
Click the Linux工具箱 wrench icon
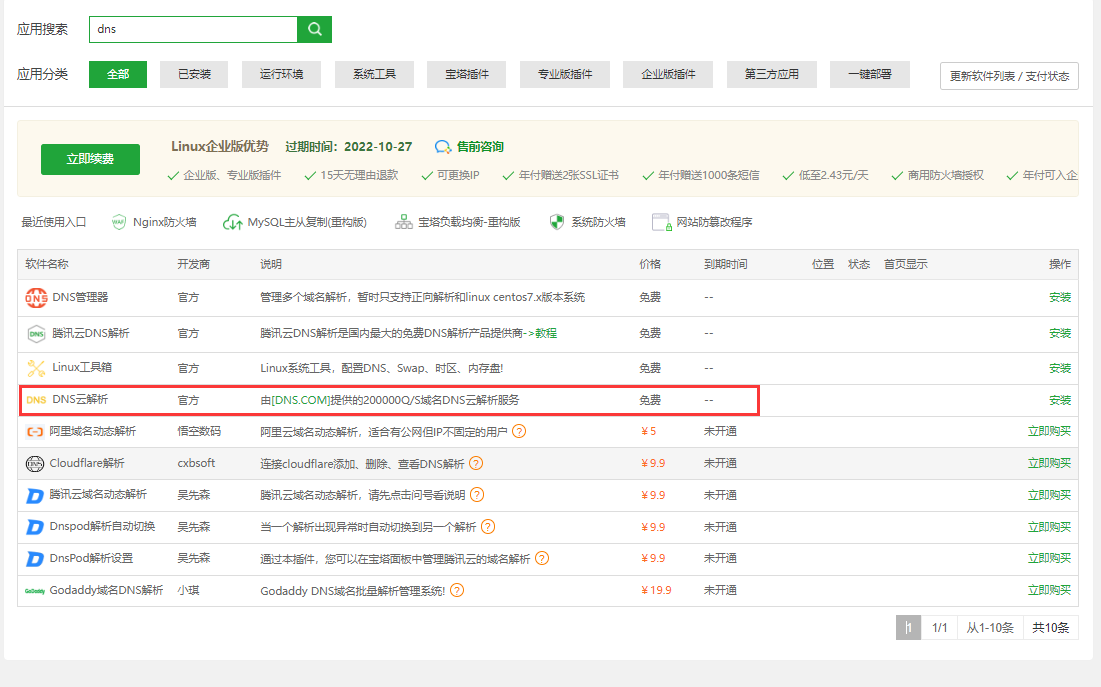click(x=36, y=368)
